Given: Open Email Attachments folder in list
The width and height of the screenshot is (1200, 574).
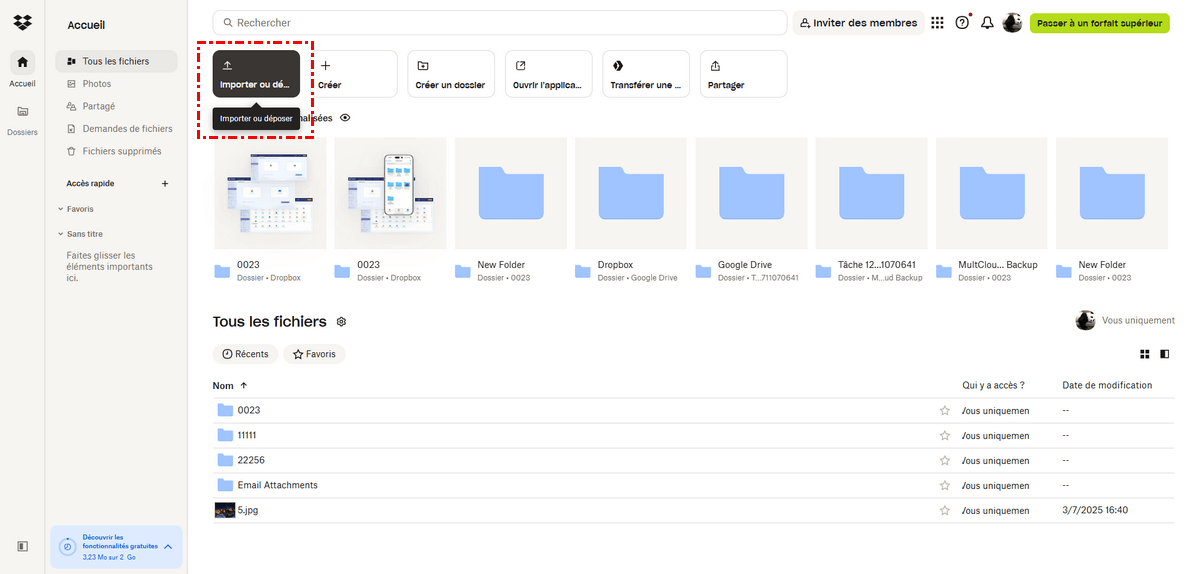Looking at the screenshot, I should [277, 485].
